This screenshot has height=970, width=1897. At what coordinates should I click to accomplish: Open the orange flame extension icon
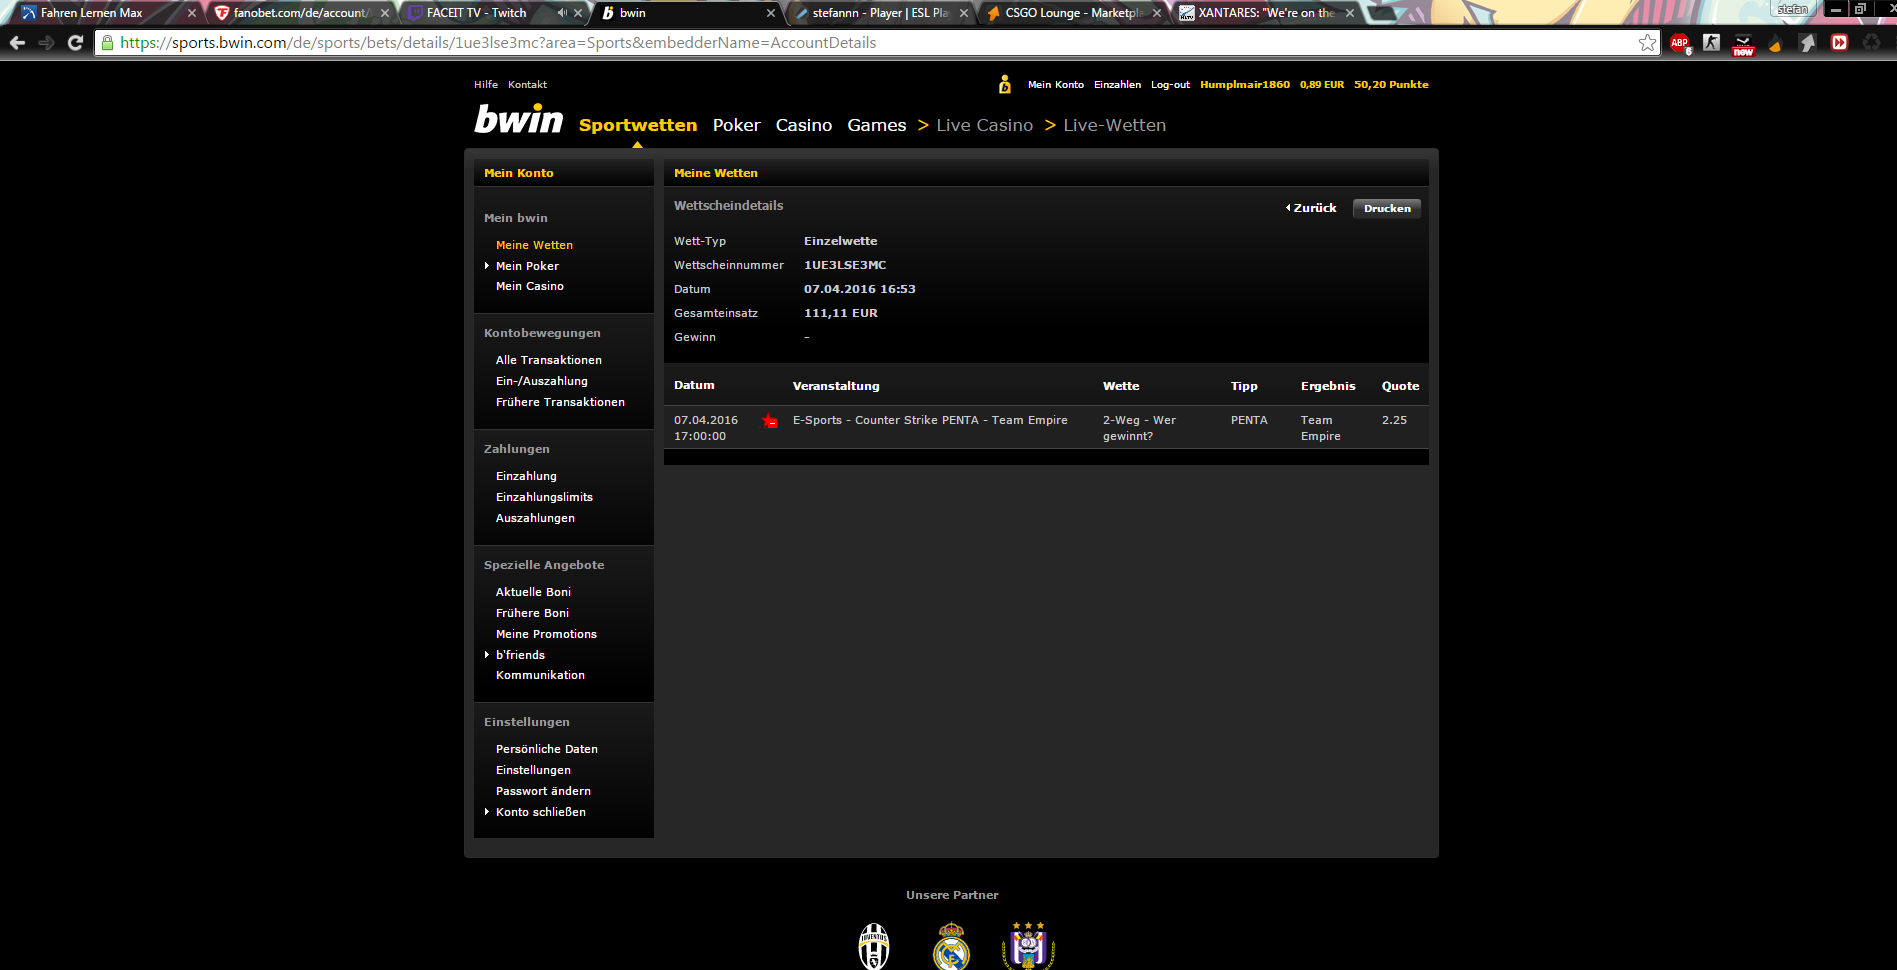tap(1776, 43)
